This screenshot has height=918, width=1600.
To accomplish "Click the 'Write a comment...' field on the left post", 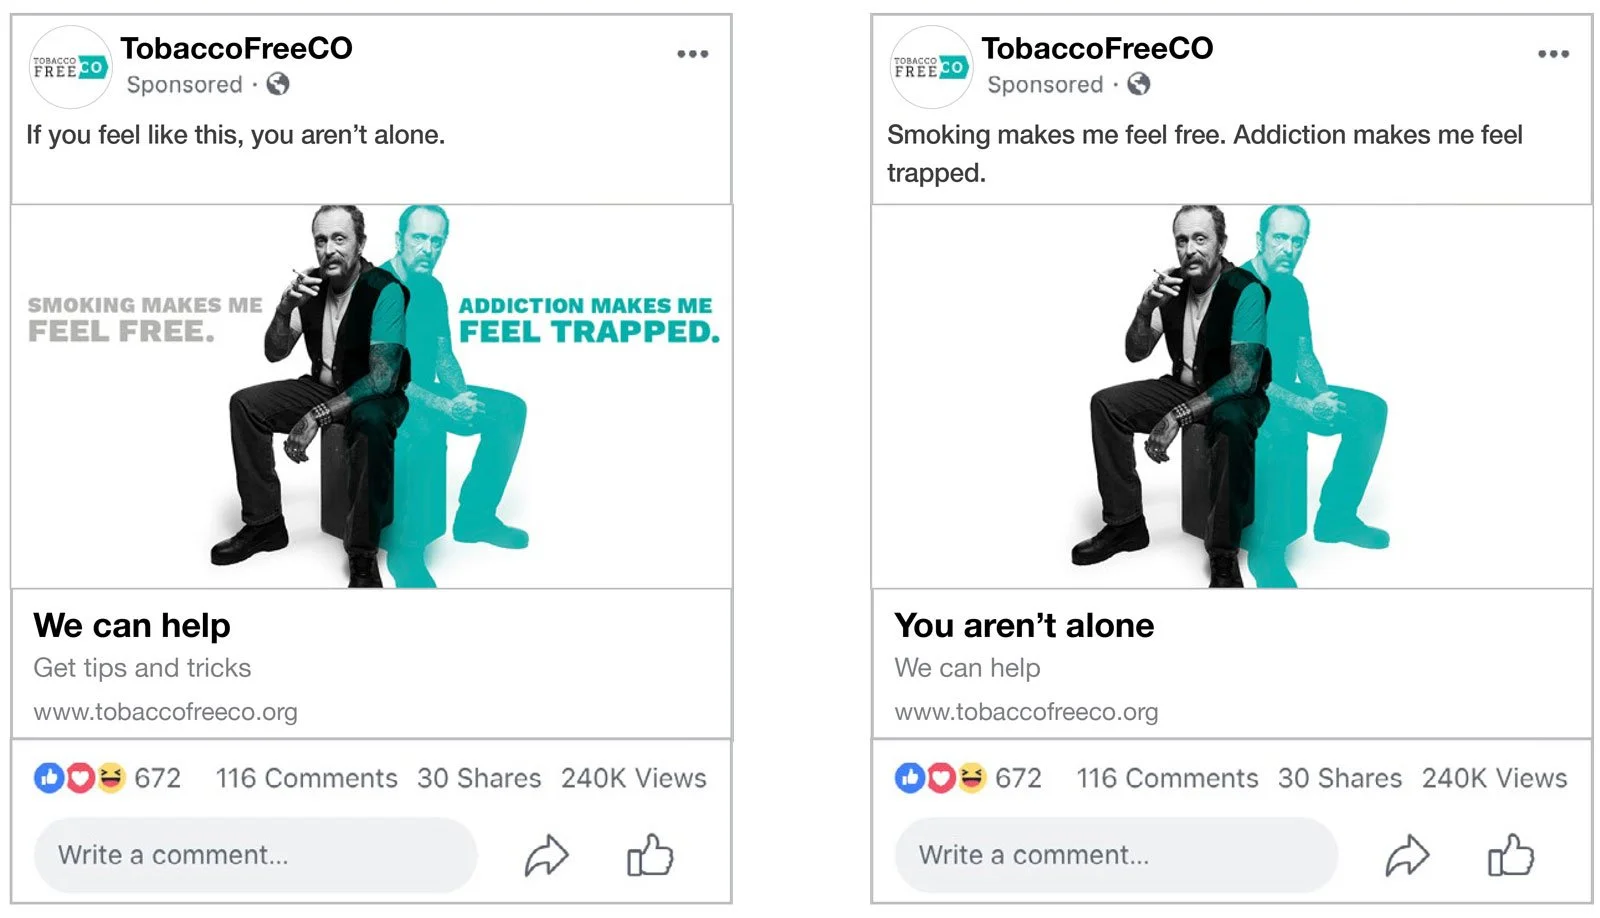I will tap(255, 855).
